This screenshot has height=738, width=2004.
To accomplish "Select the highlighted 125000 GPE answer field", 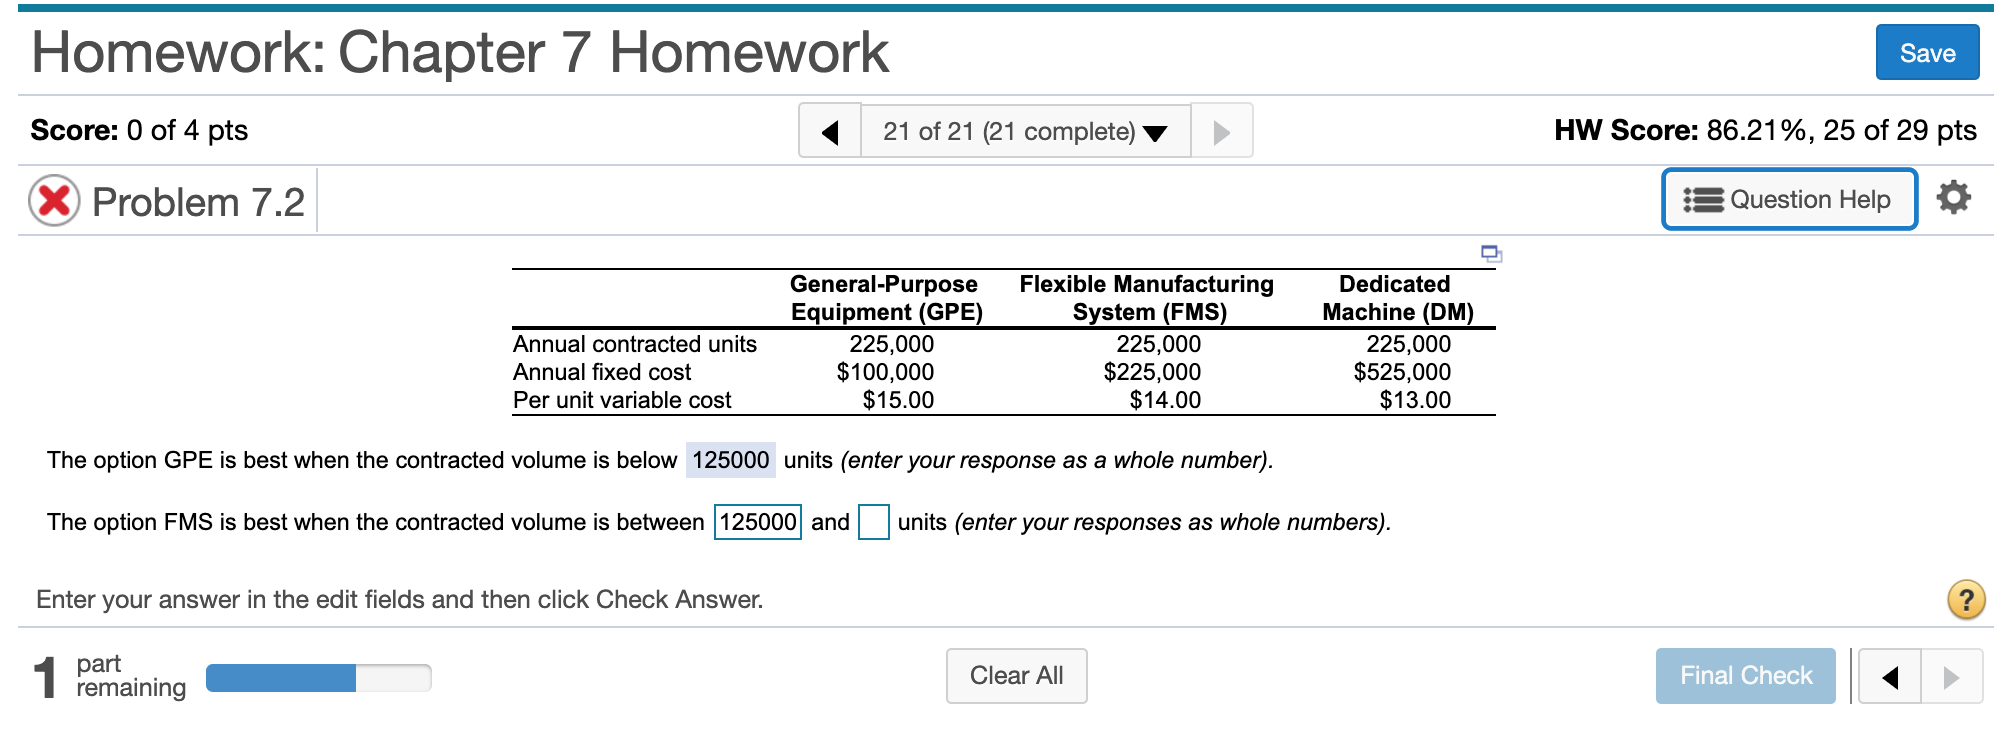I will [x=732, y=460].
